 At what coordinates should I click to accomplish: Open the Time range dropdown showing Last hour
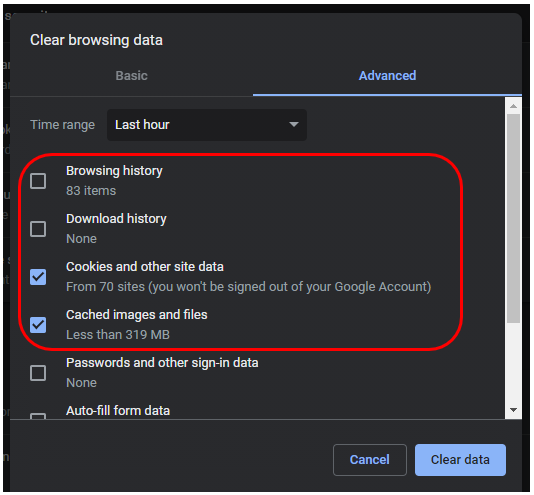(x=207, y=125)
